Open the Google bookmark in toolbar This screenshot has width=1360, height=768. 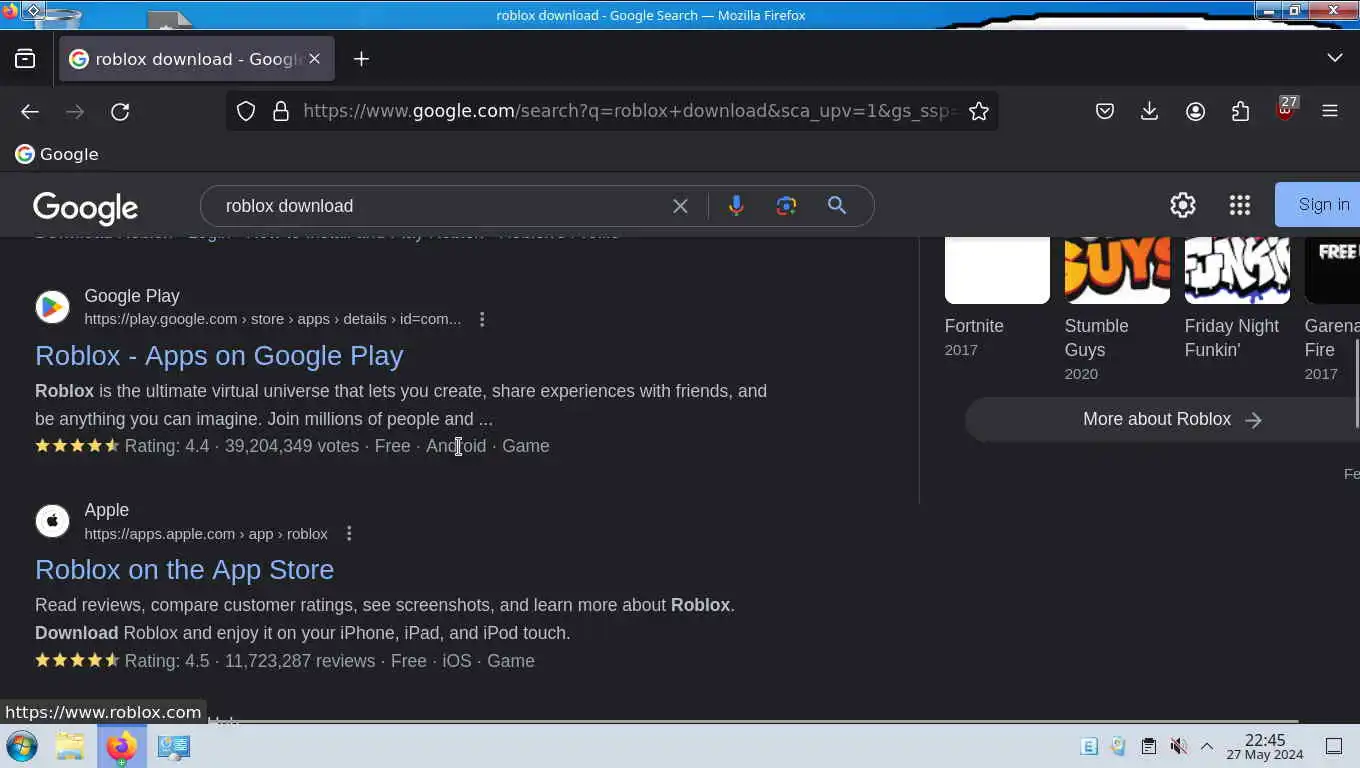(x=57, y=154)
